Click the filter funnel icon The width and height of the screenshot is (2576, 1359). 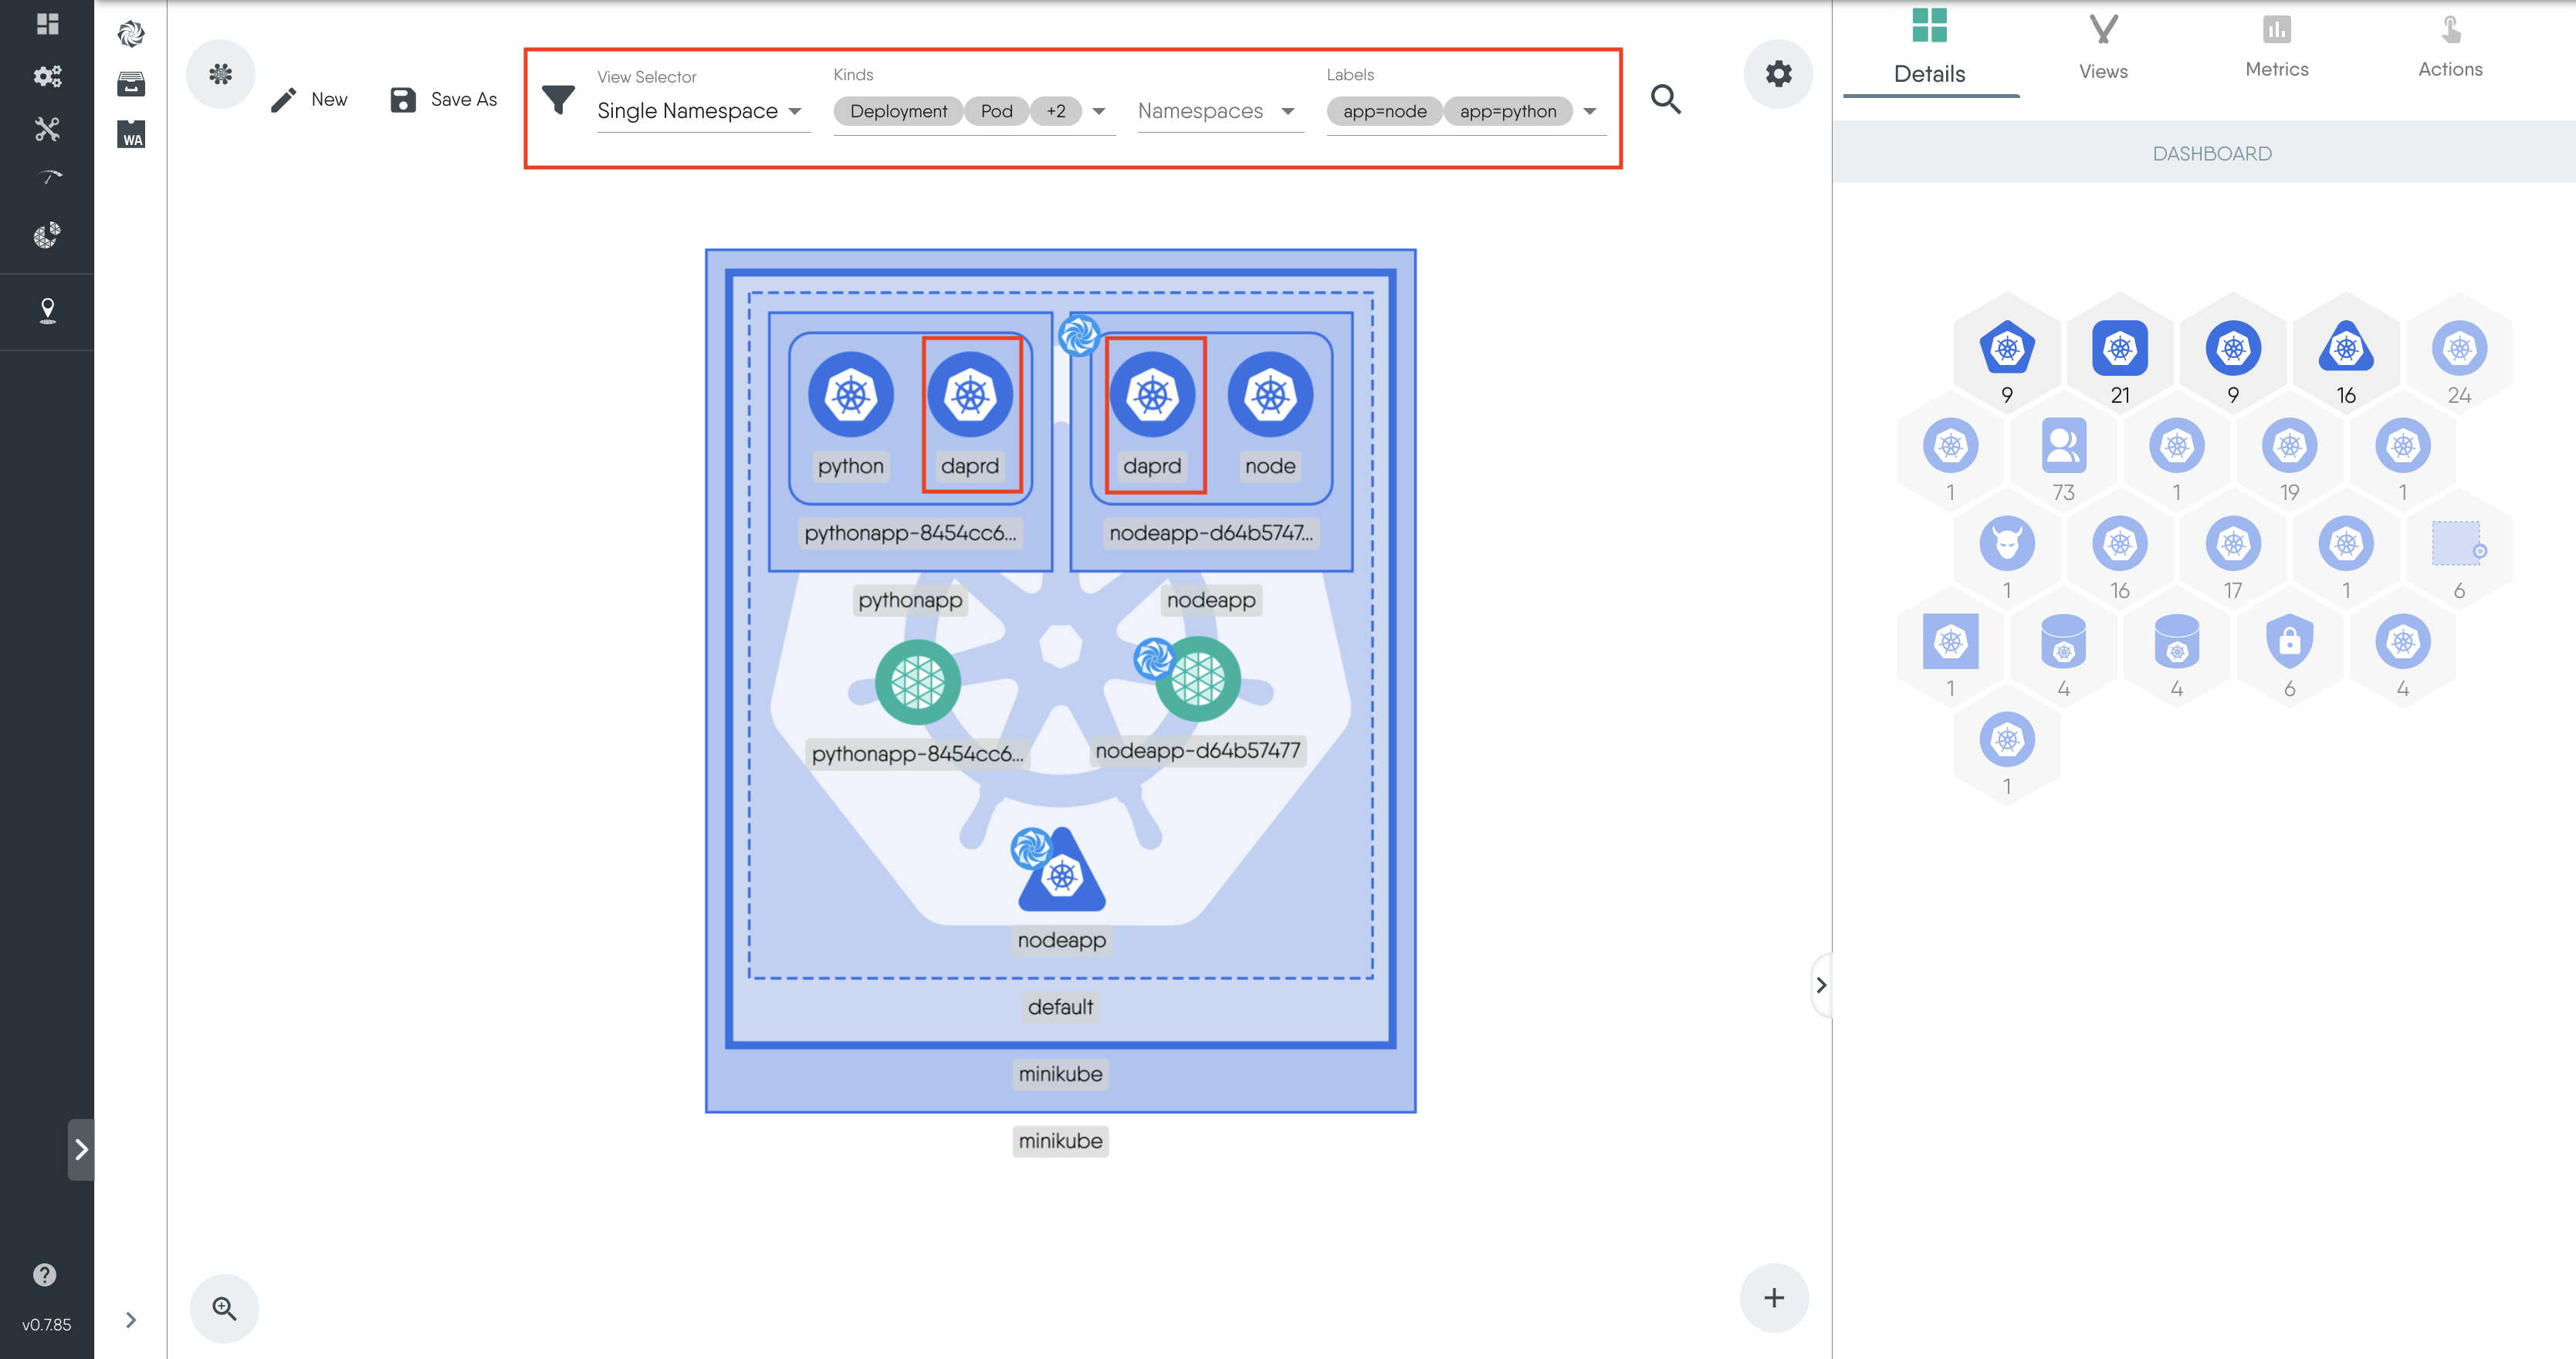click(x=558, y=99)
